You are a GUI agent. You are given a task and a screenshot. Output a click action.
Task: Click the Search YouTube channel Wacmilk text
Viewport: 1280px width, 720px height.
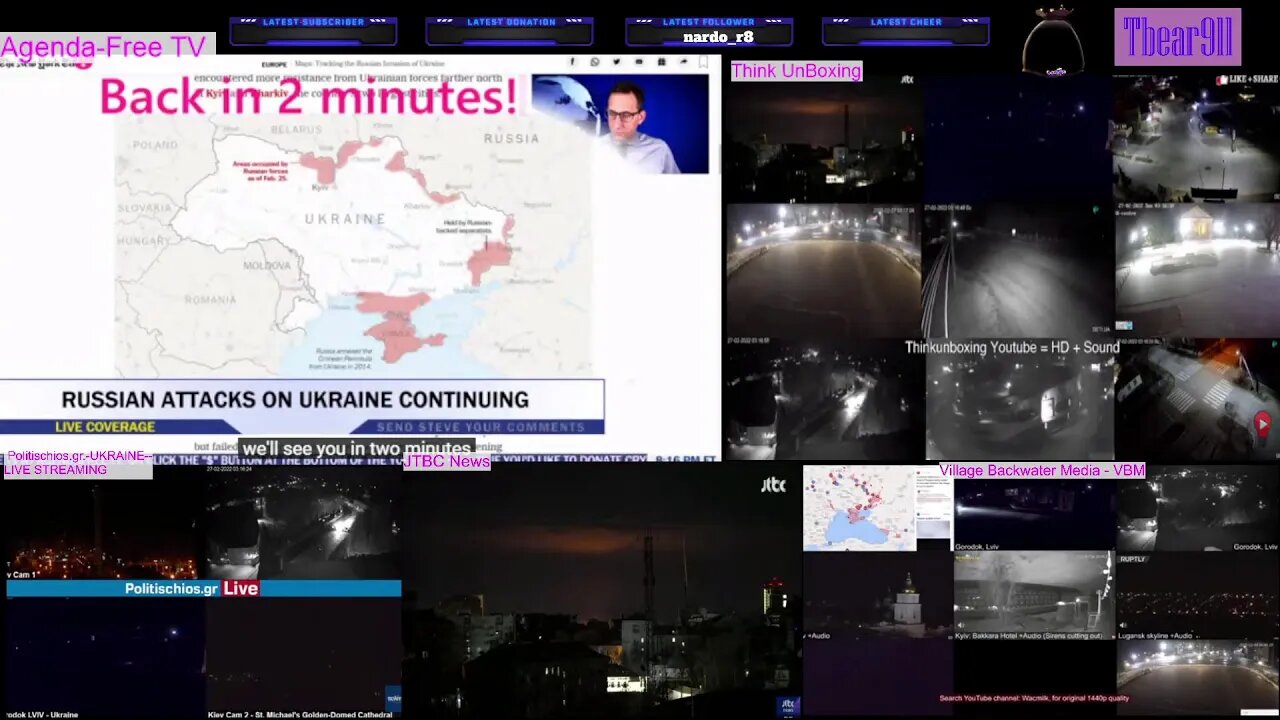click(x=1034, y=699)
